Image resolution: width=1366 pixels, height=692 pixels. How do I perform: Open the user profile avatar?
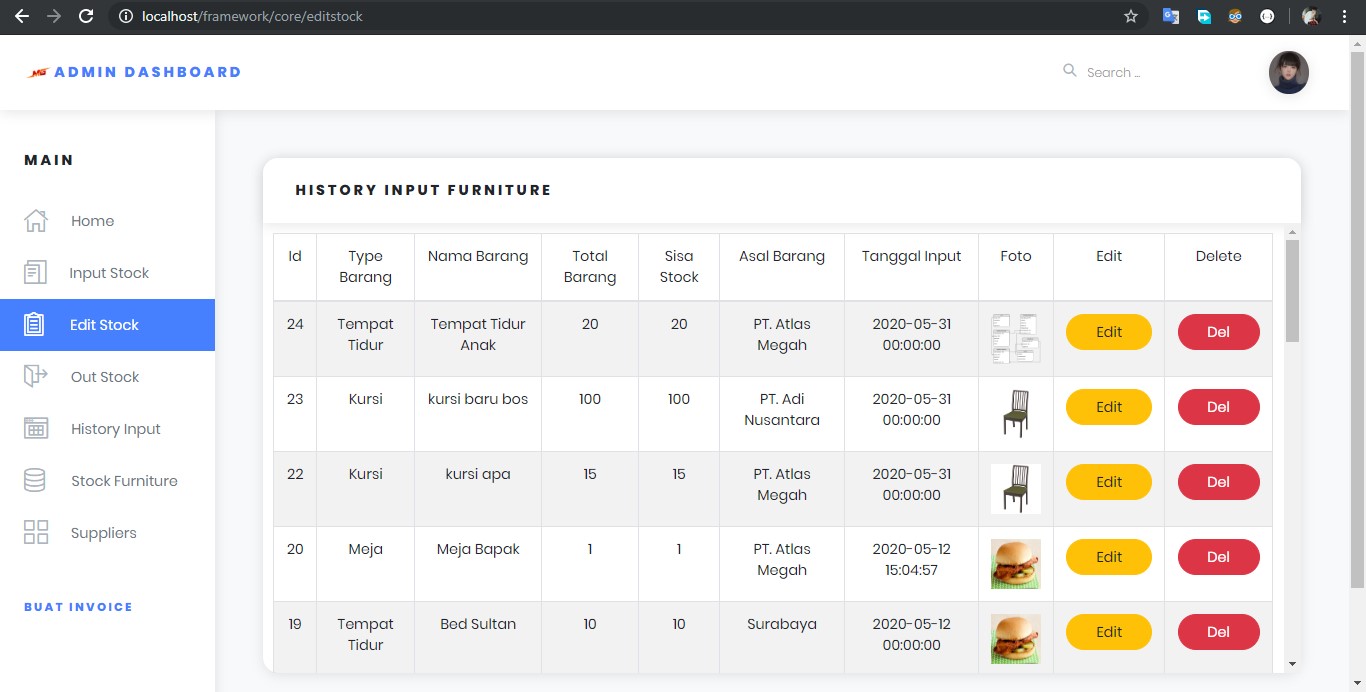[x=1288, y=73]
